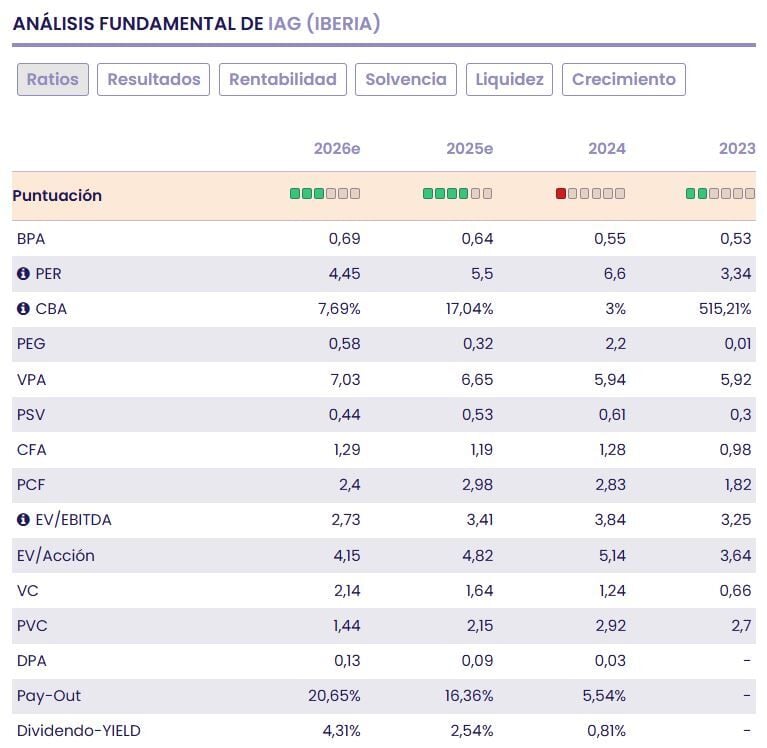767x748 pixels.
Task: Open the Rentabilidad tab
Action: (282, 80)
